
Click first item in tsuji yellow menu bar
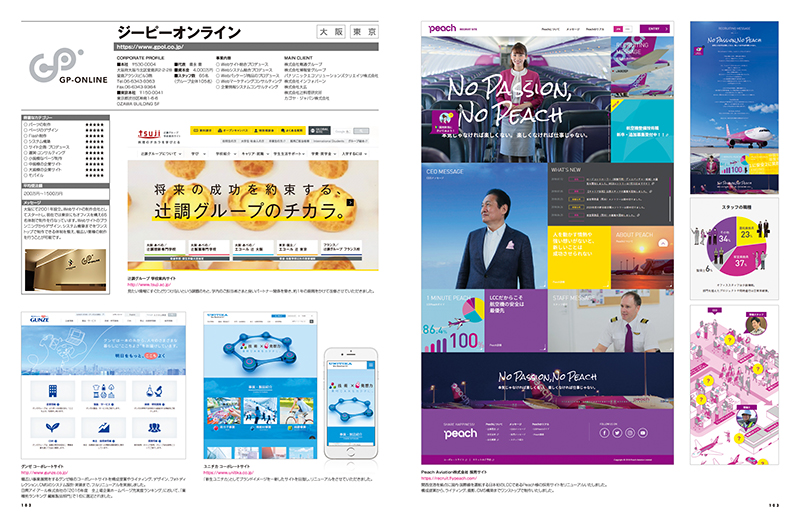click(203, 131)
